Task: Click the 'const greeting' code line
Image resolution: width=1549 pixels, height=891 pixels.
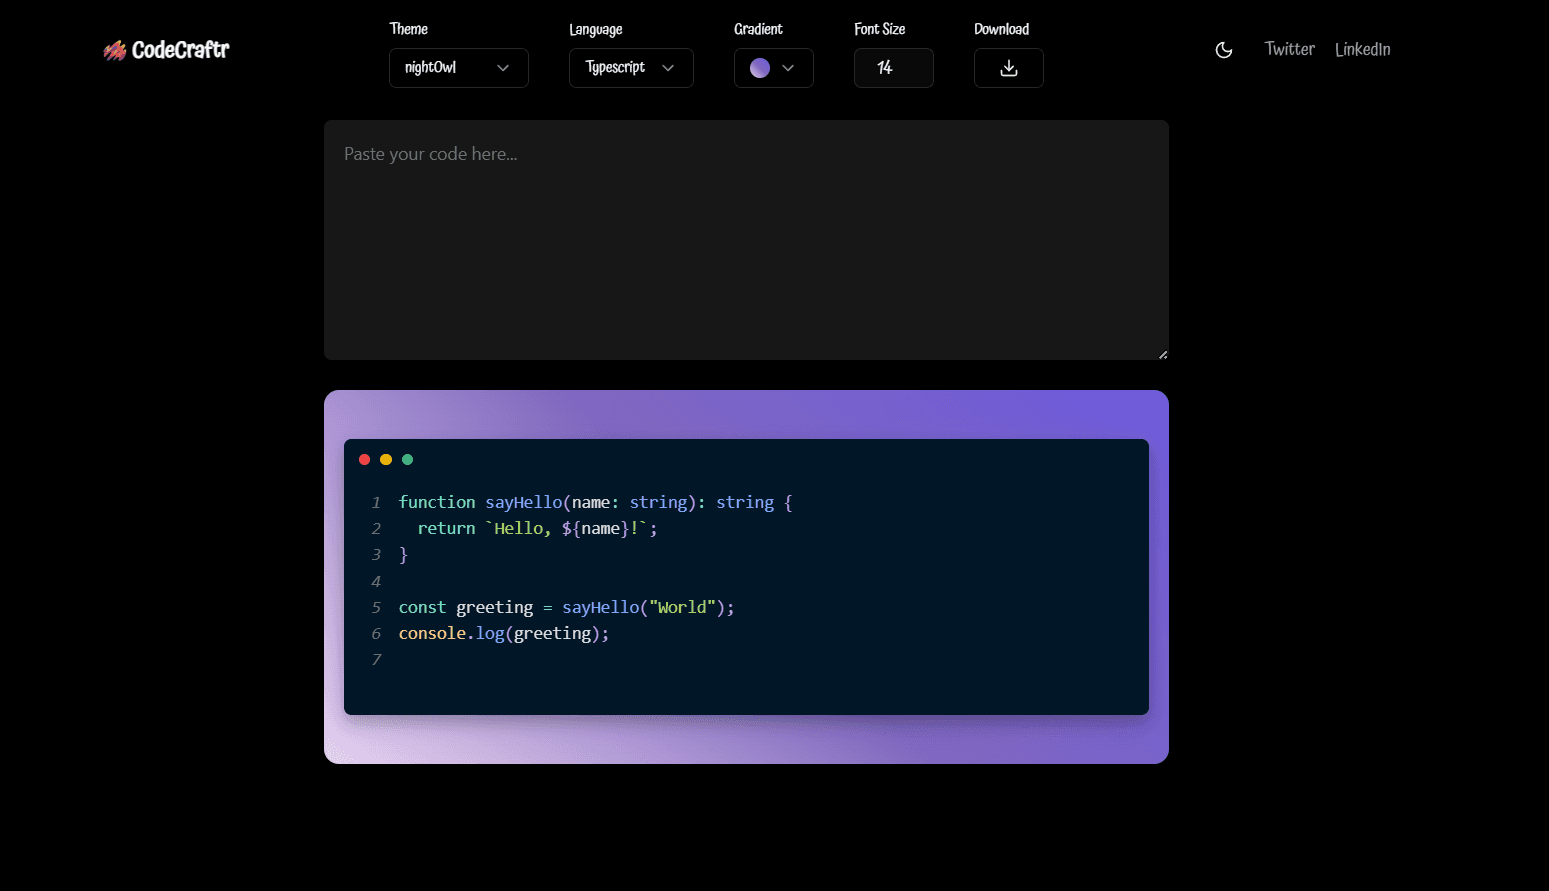Action: [566, 607]
